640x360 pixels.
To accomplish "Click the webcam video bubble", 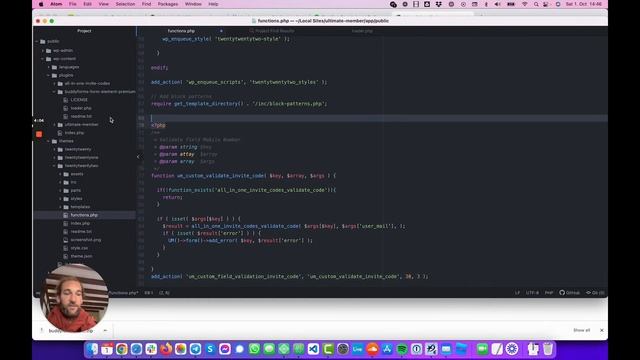I will click(74, 298).
